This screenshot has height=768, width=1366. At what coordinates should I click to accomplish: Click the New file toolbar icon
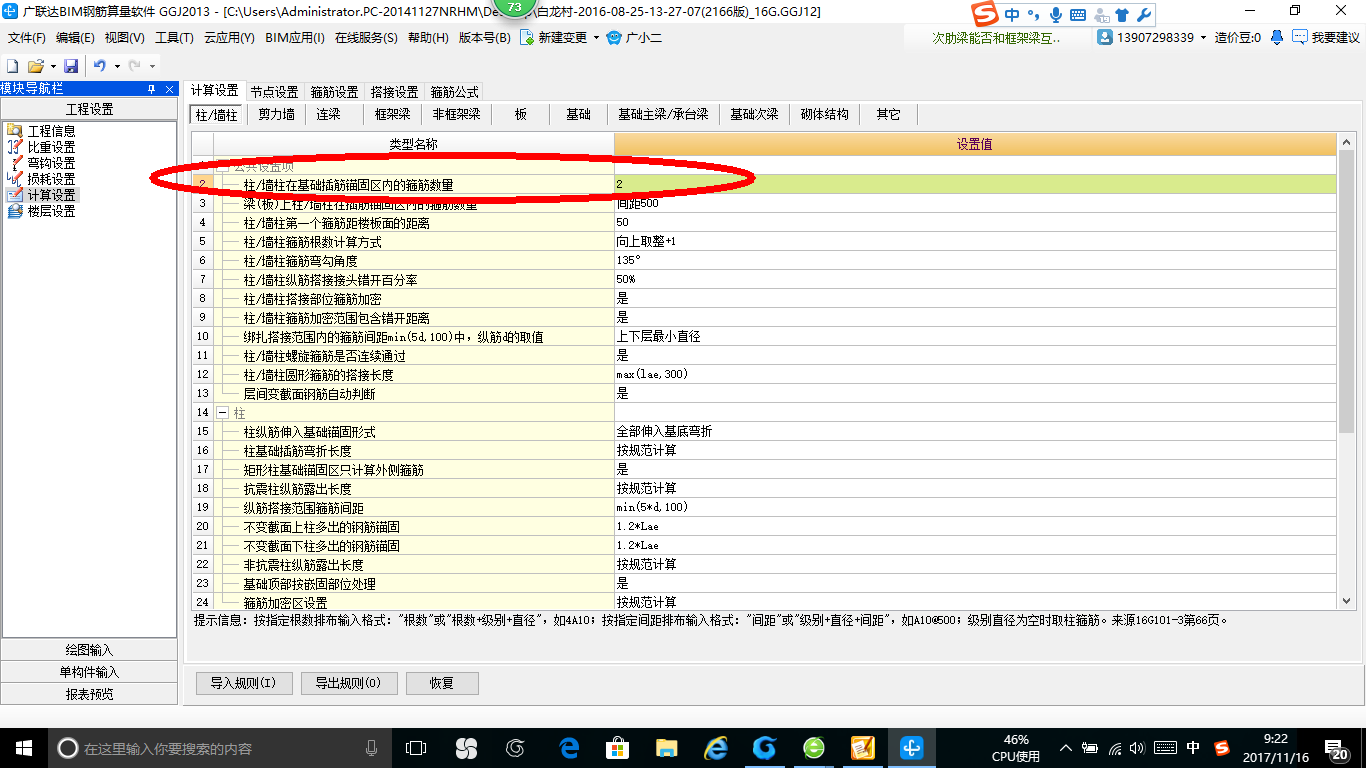coord(13,65)
